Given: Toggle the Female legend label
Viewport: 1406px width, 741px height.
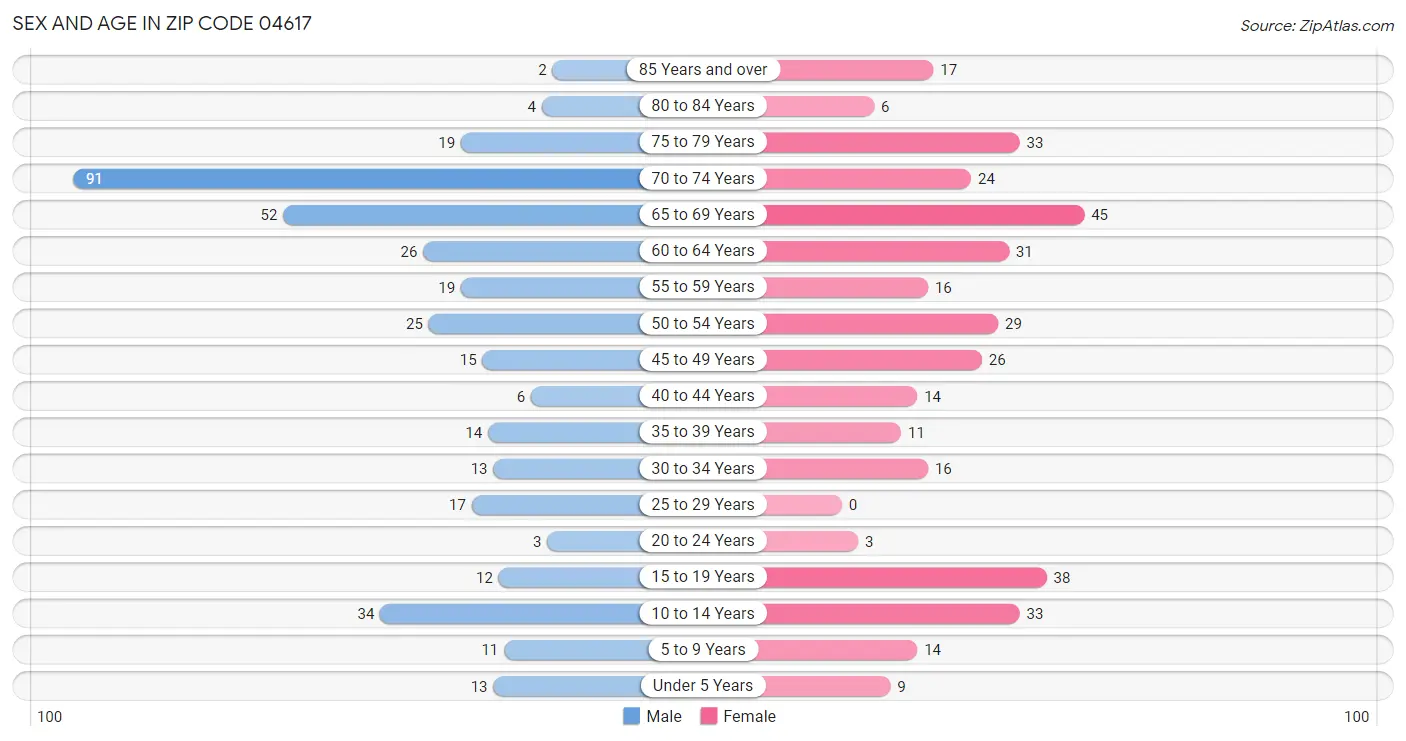Looking at the screenshot, I should [x=749, y=716].
